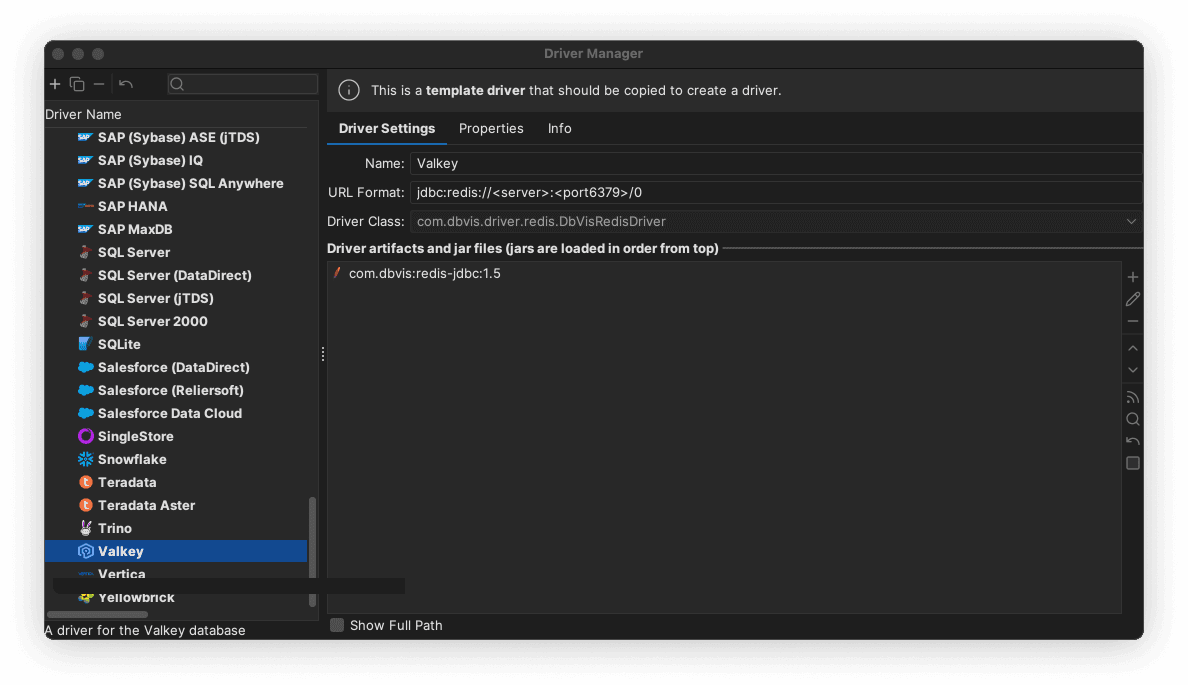This screenshot has height=685, width=1188.
Task: Move the artifact up with the chevron
Action: [x=1133, y=348]
